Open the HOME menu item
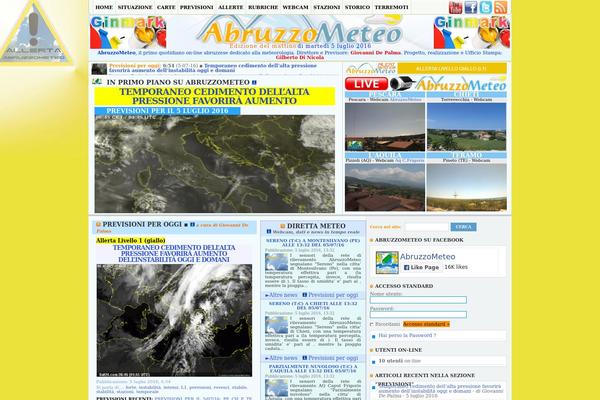 pyautogui.click(x=104, y=7)
